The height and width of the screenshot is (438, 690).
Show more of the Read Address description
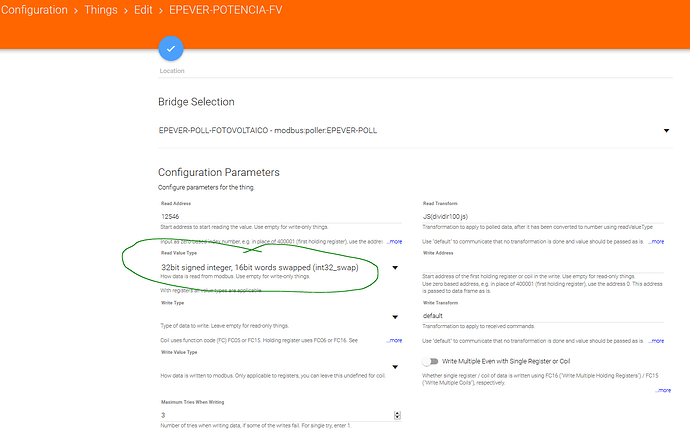(x=392, y=242)
